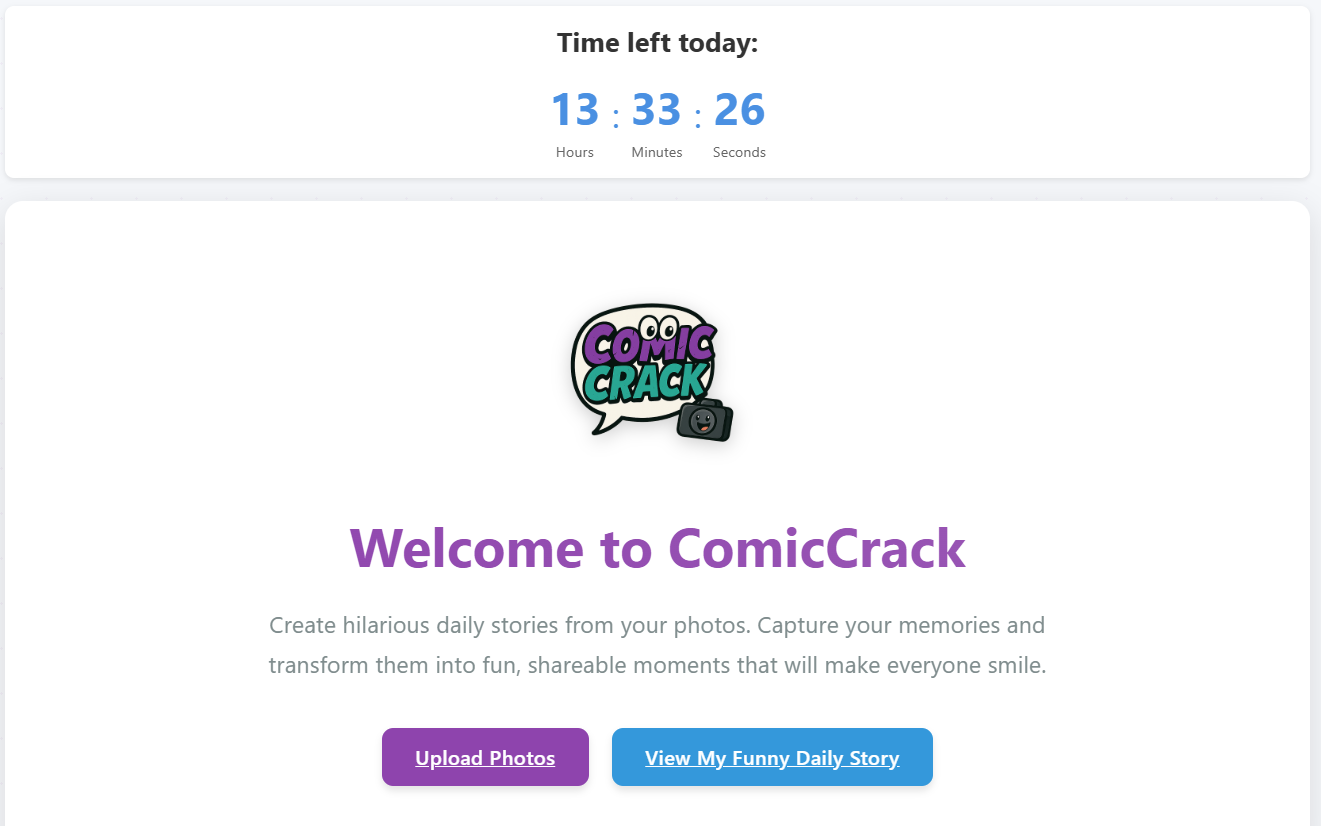
Task: Click the "Time left today:" heading
Action: click(658, 44)
